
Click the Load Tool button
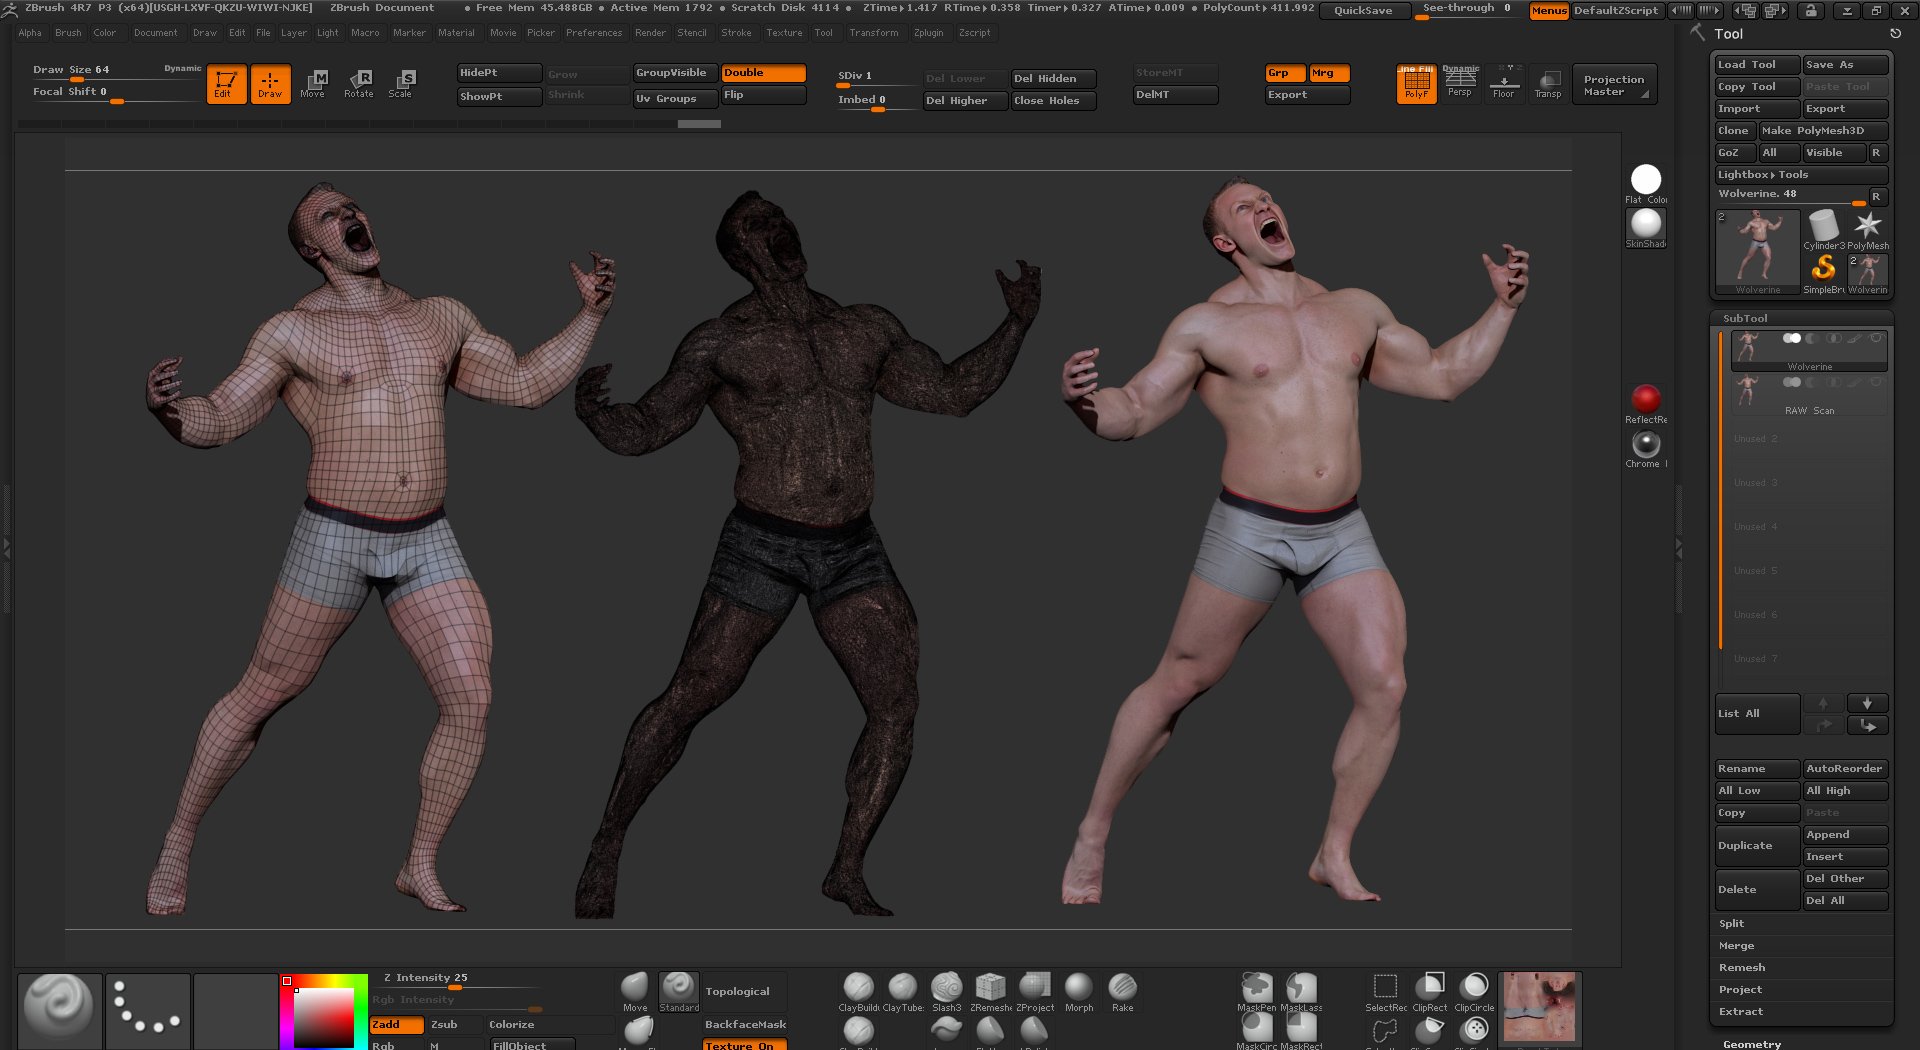[x=1757, y=65]
